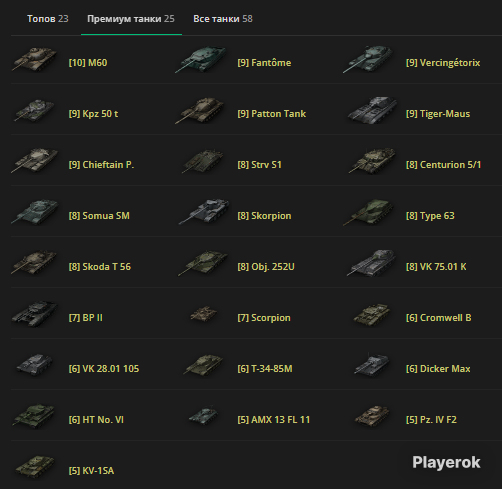This screenshot has height=489, width=502.
Task: Click the Fantôme tank icon
Action: tap(201, 60)
